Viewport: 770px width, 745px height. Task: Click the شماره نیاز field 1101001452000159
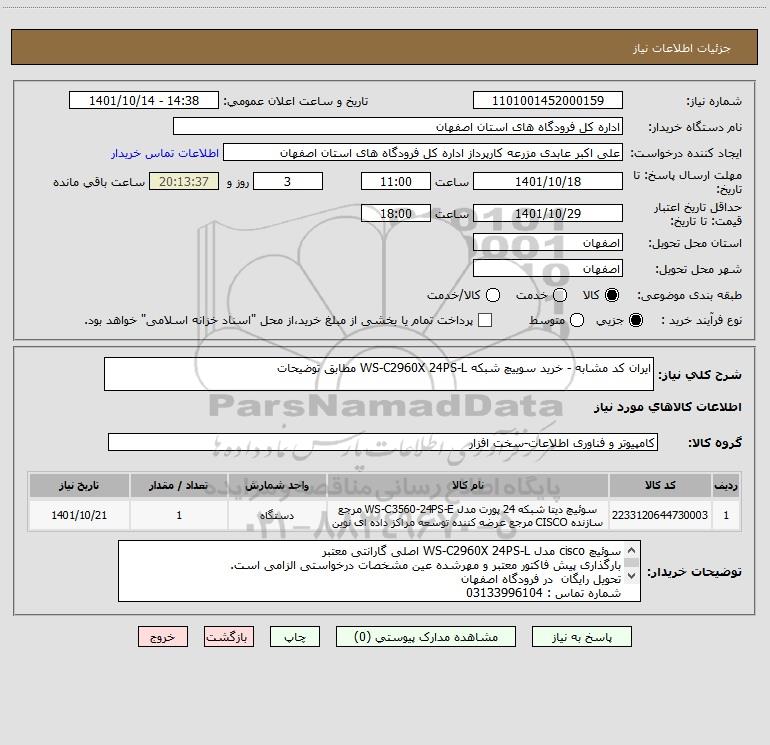(548, 100)
